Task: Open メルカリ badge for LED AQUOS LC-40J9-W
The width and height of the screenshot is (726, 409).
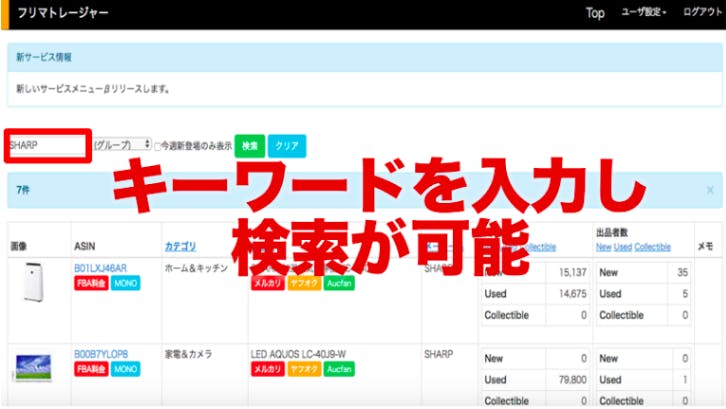Action: point(267,369)
